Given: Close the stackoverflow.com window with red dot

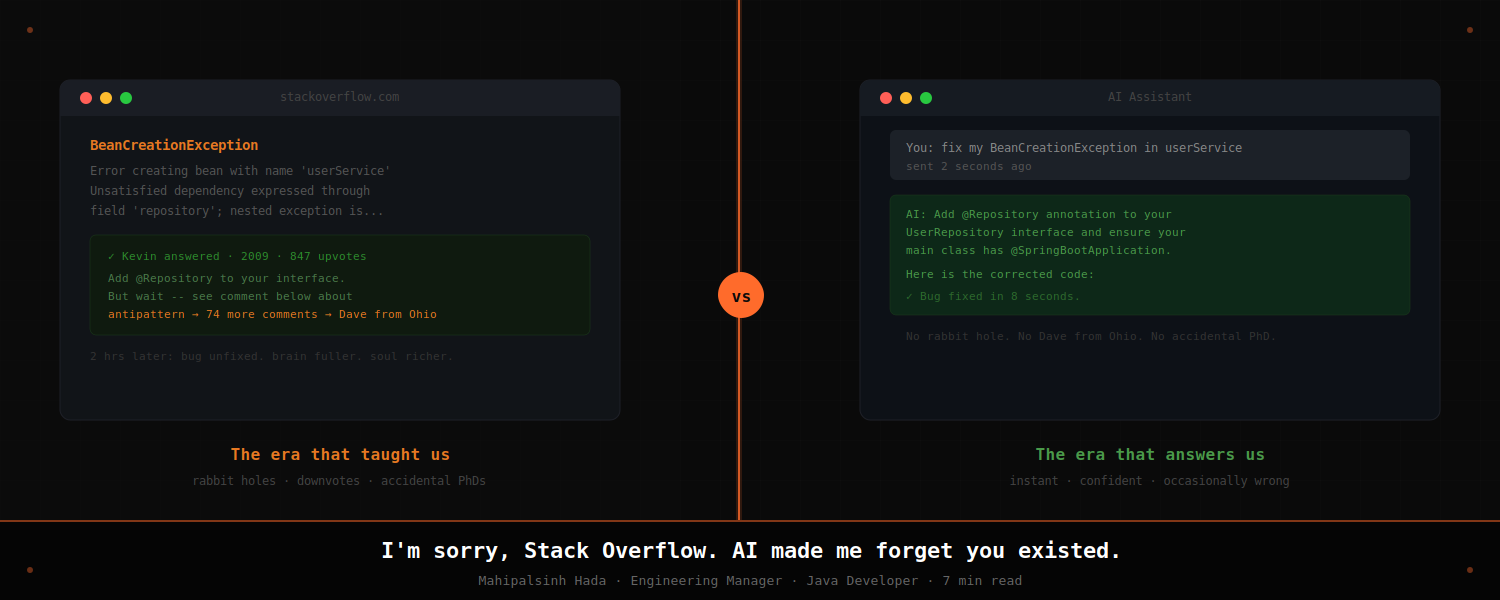Looking at the screenshot, I should (x=86, y=98).
